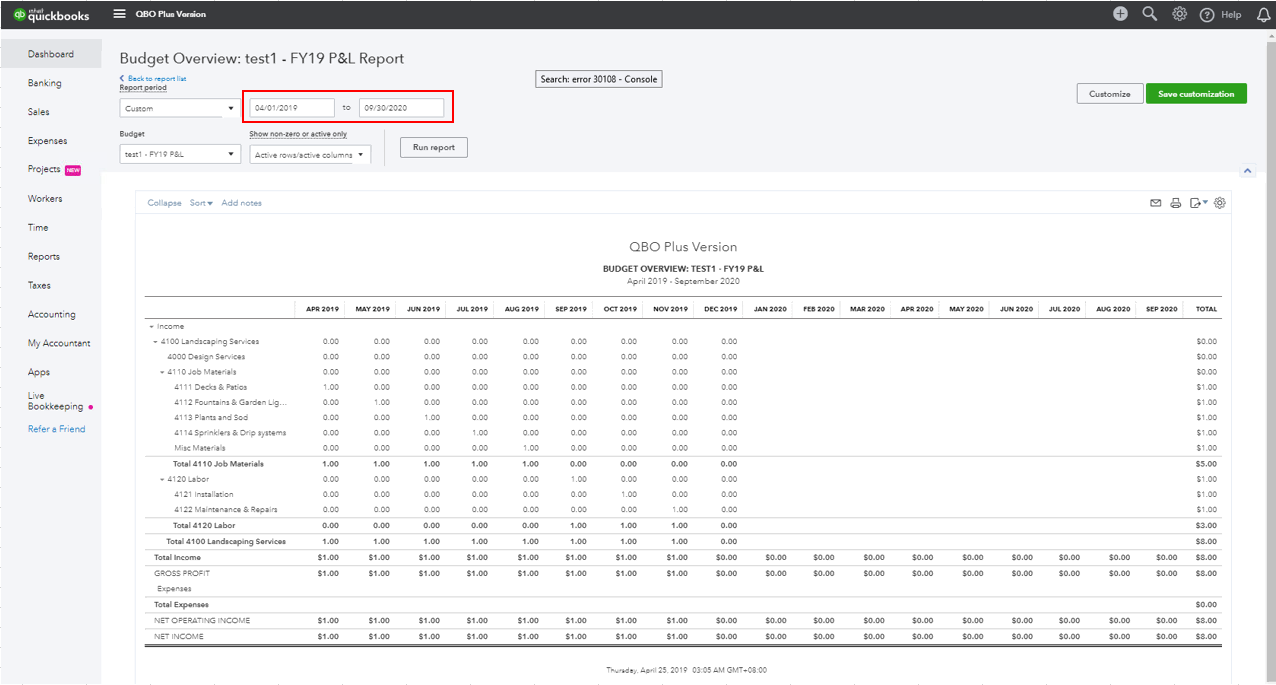Open the search magnifier icon
The height and width of the screenshot is (685, 1276).
[x=1150, y=14]
